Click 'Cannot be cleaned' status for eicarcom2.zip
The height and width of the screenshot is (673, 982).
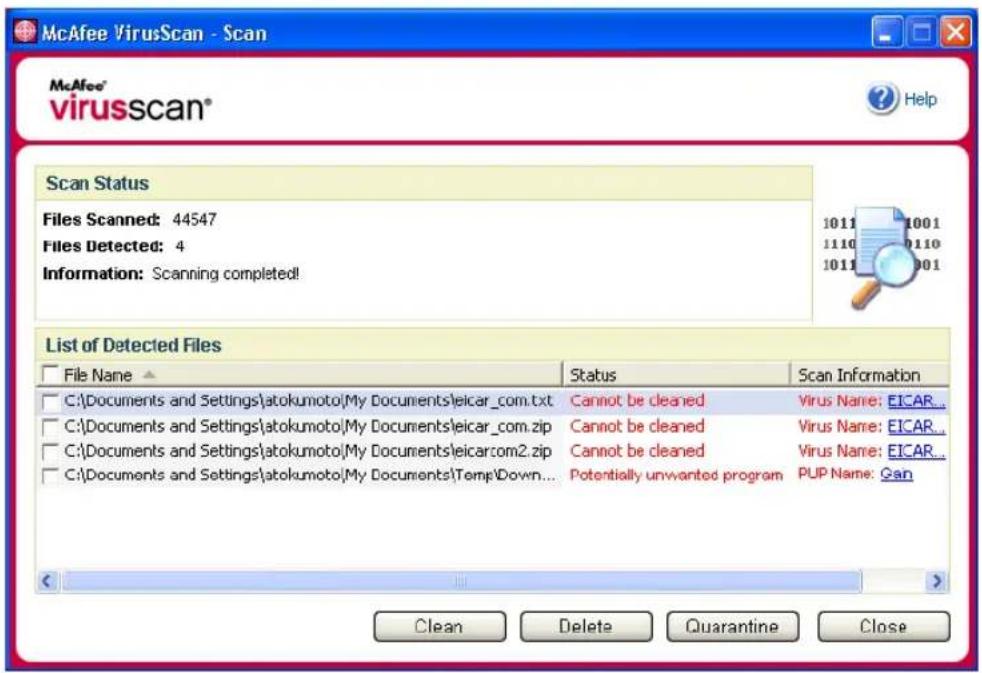pos(637,451)
